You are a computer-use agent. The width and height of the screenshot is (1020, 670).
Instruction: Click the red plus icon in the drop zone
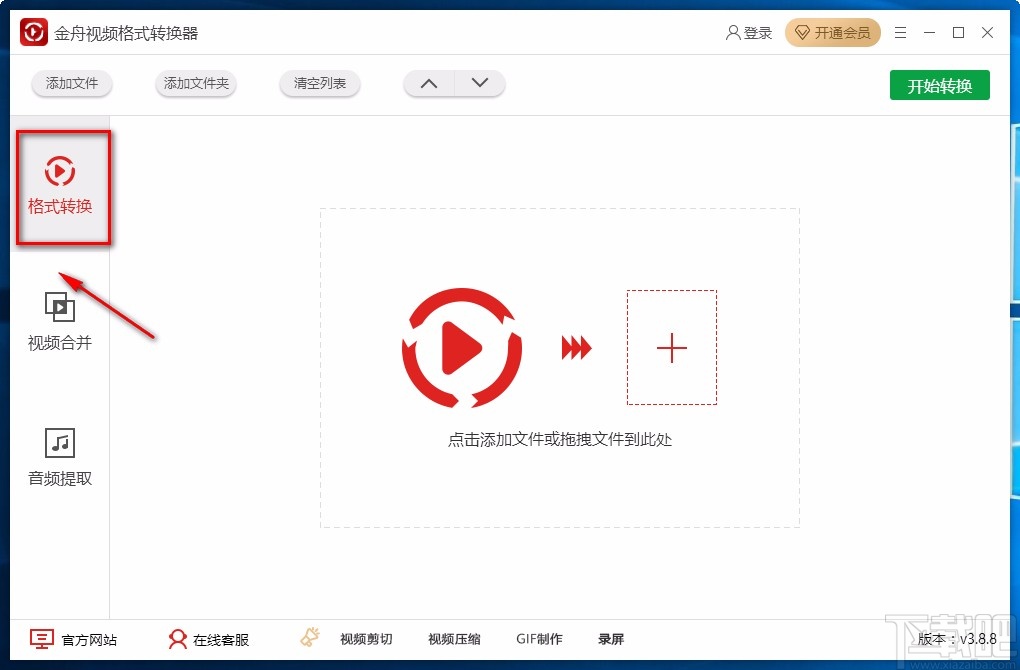(671, 348)
